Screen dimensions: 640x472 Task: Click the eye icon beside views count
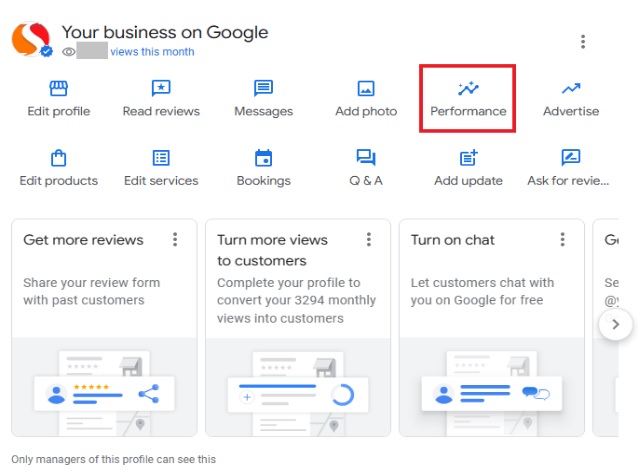69,52
